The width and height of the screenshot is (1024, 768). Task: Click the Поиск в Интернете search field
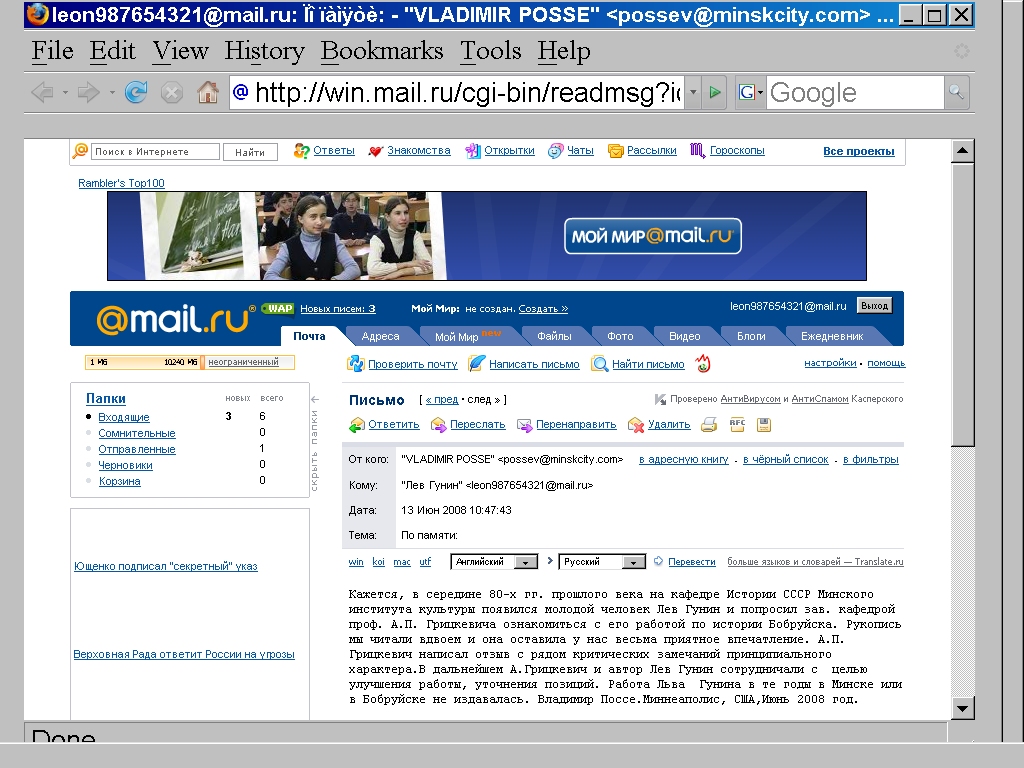coord(155,152)
